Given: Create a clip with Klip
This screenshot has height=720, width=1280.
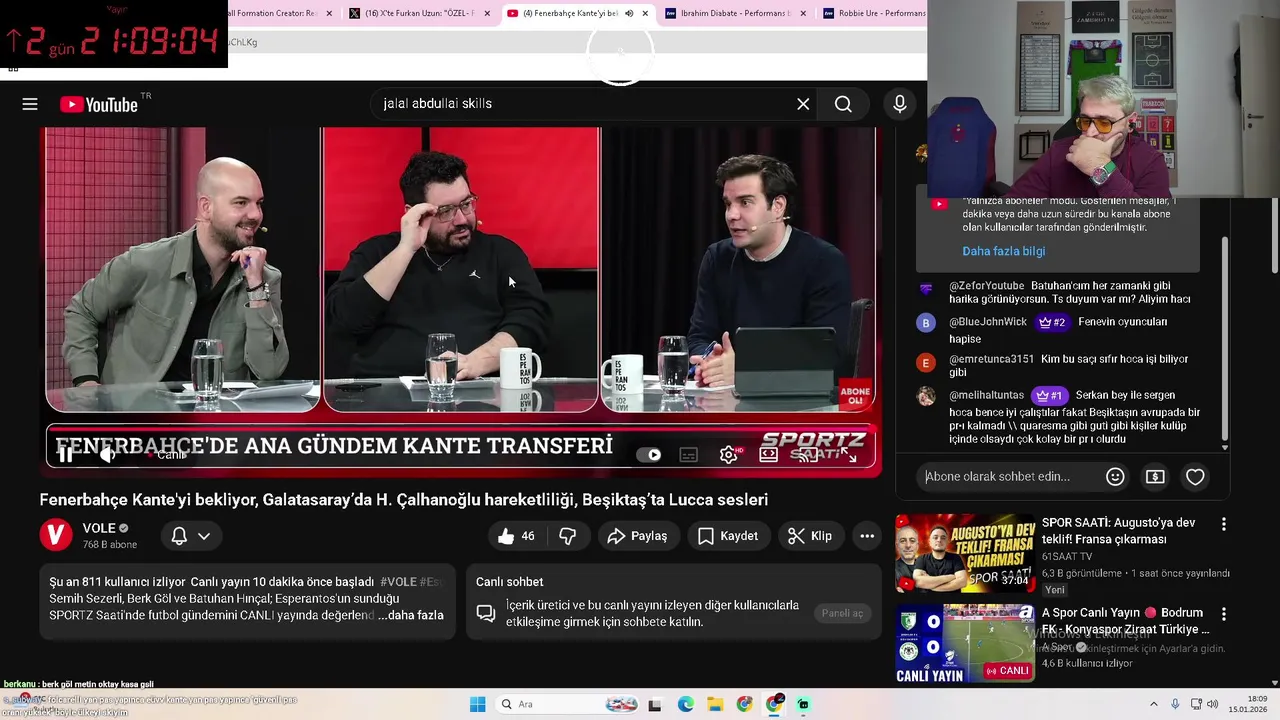Looking at the screenshot, I should coord(810,536).
